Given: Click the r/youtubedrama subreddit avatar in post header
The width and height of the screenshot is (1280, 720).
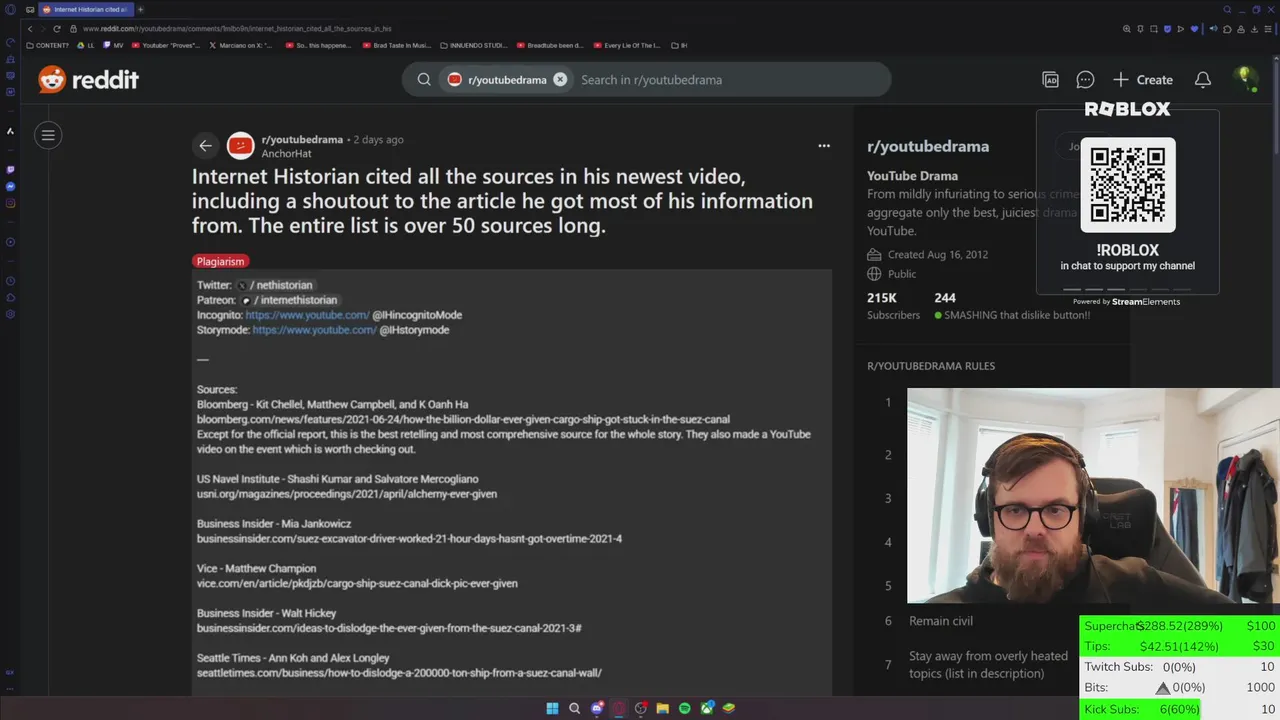Looking at the screenshot, I should point(240,146).
